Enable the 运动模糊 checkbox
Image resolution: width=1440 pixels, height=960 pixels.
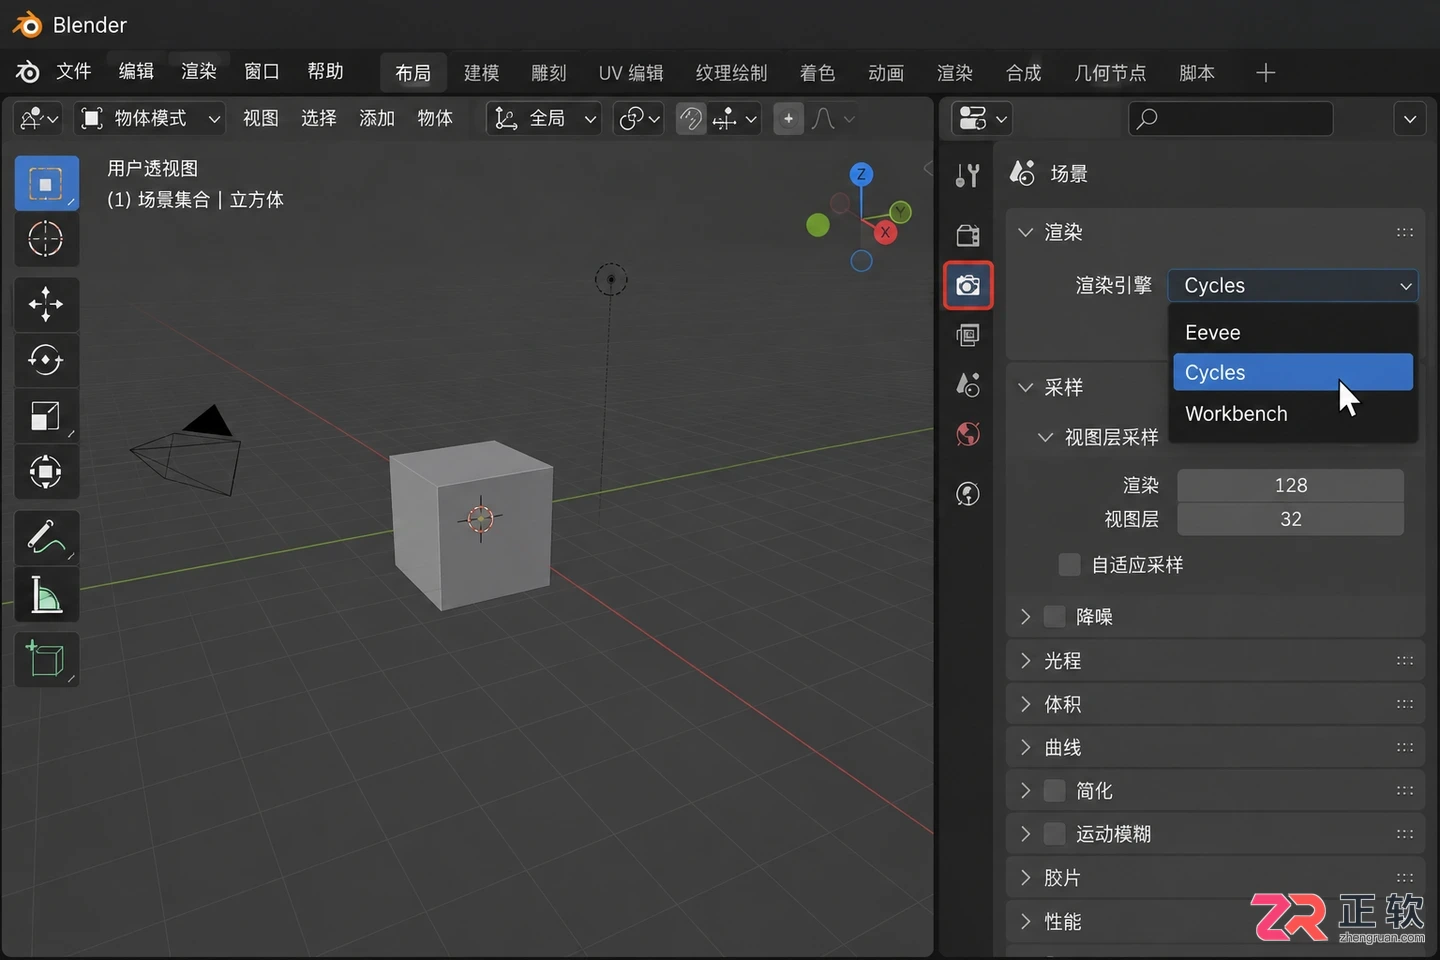pos(1054,834)
